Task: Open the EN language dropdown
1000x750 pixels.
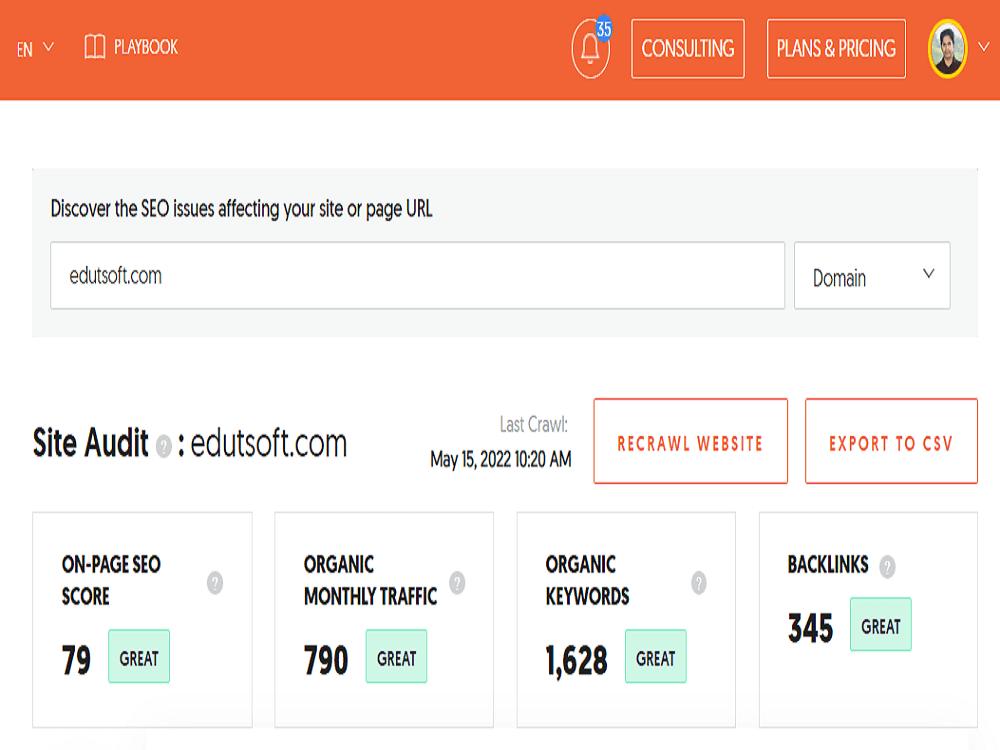Action: click(x=35, y=48)
